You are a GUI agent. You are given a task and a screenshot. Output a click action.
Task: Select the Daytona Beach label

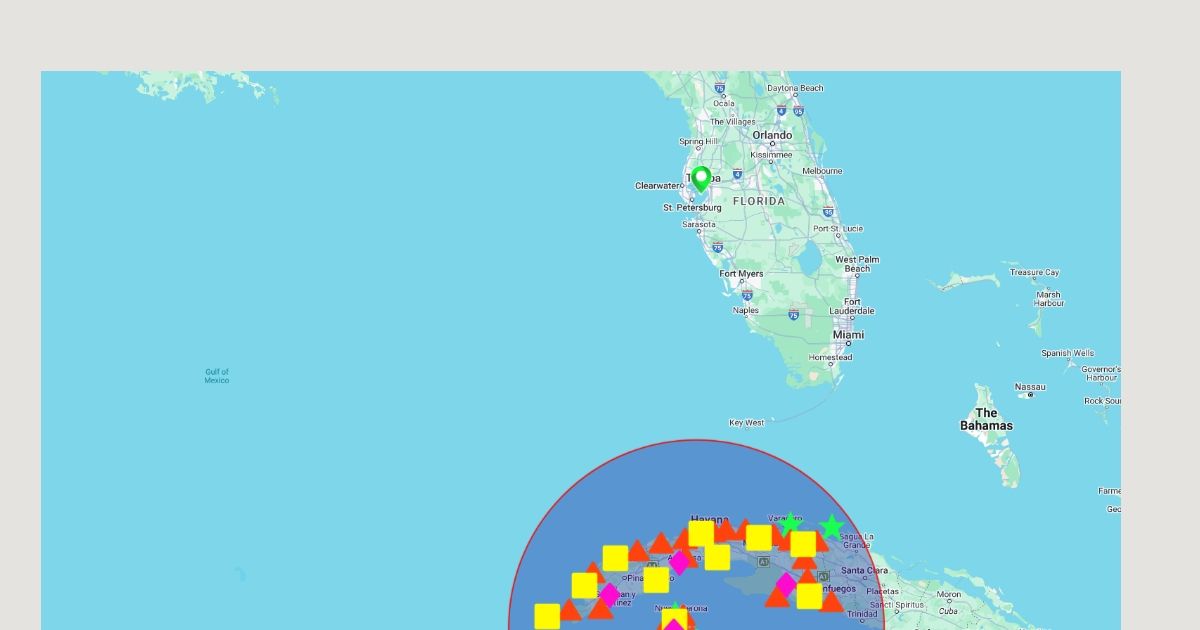tap(795, 88)
